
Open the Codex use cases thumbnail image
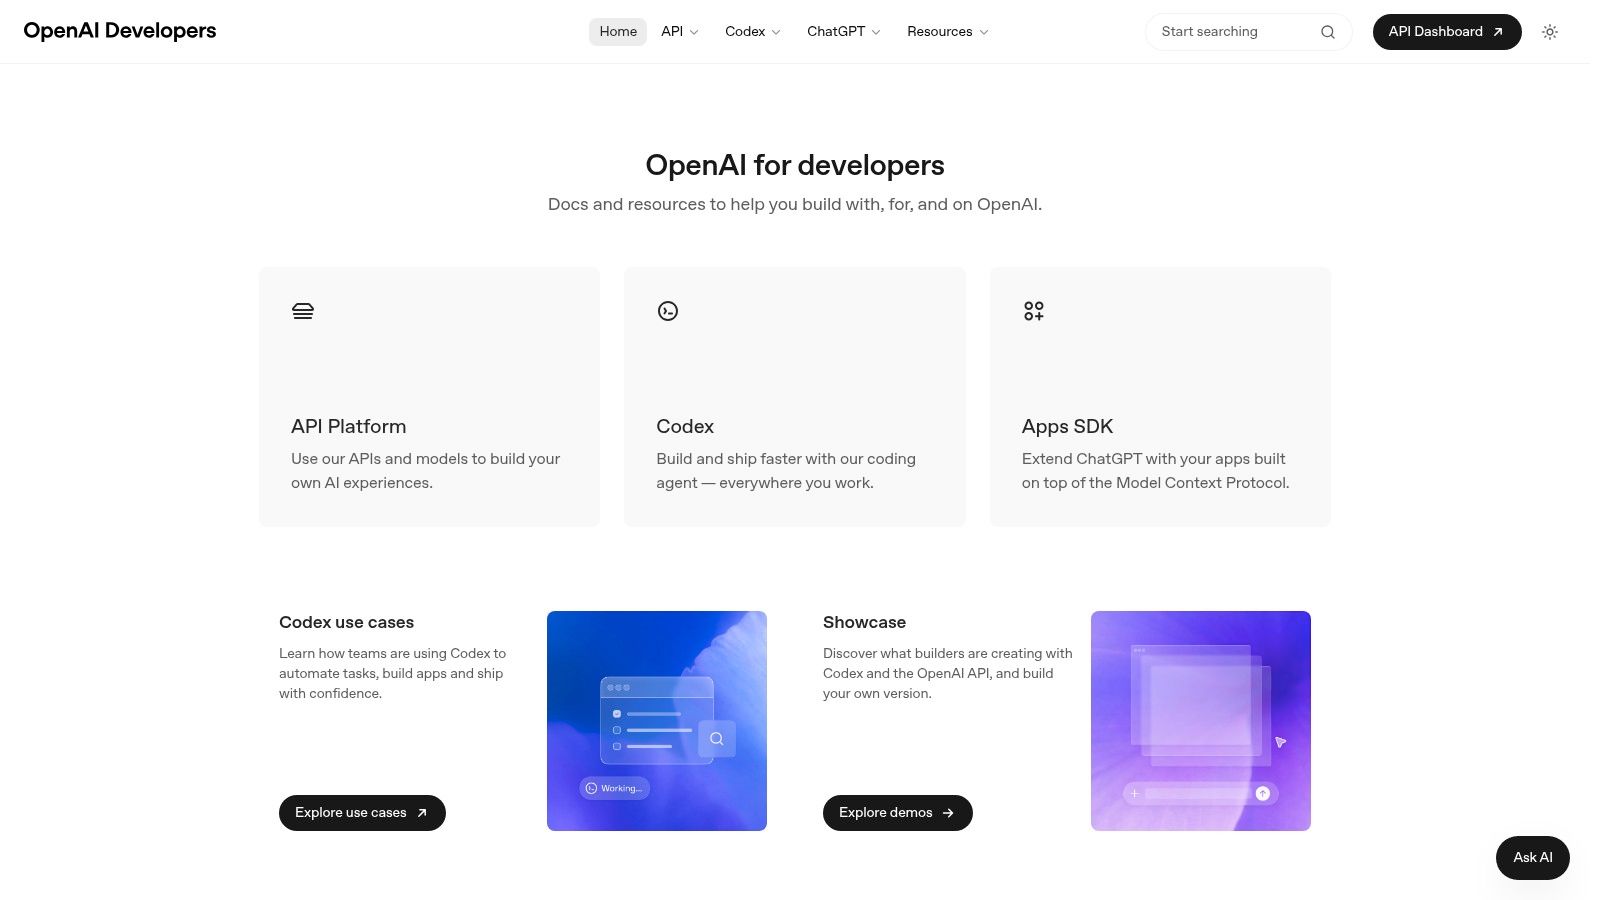pyautogui.click(x=657, y=721)
